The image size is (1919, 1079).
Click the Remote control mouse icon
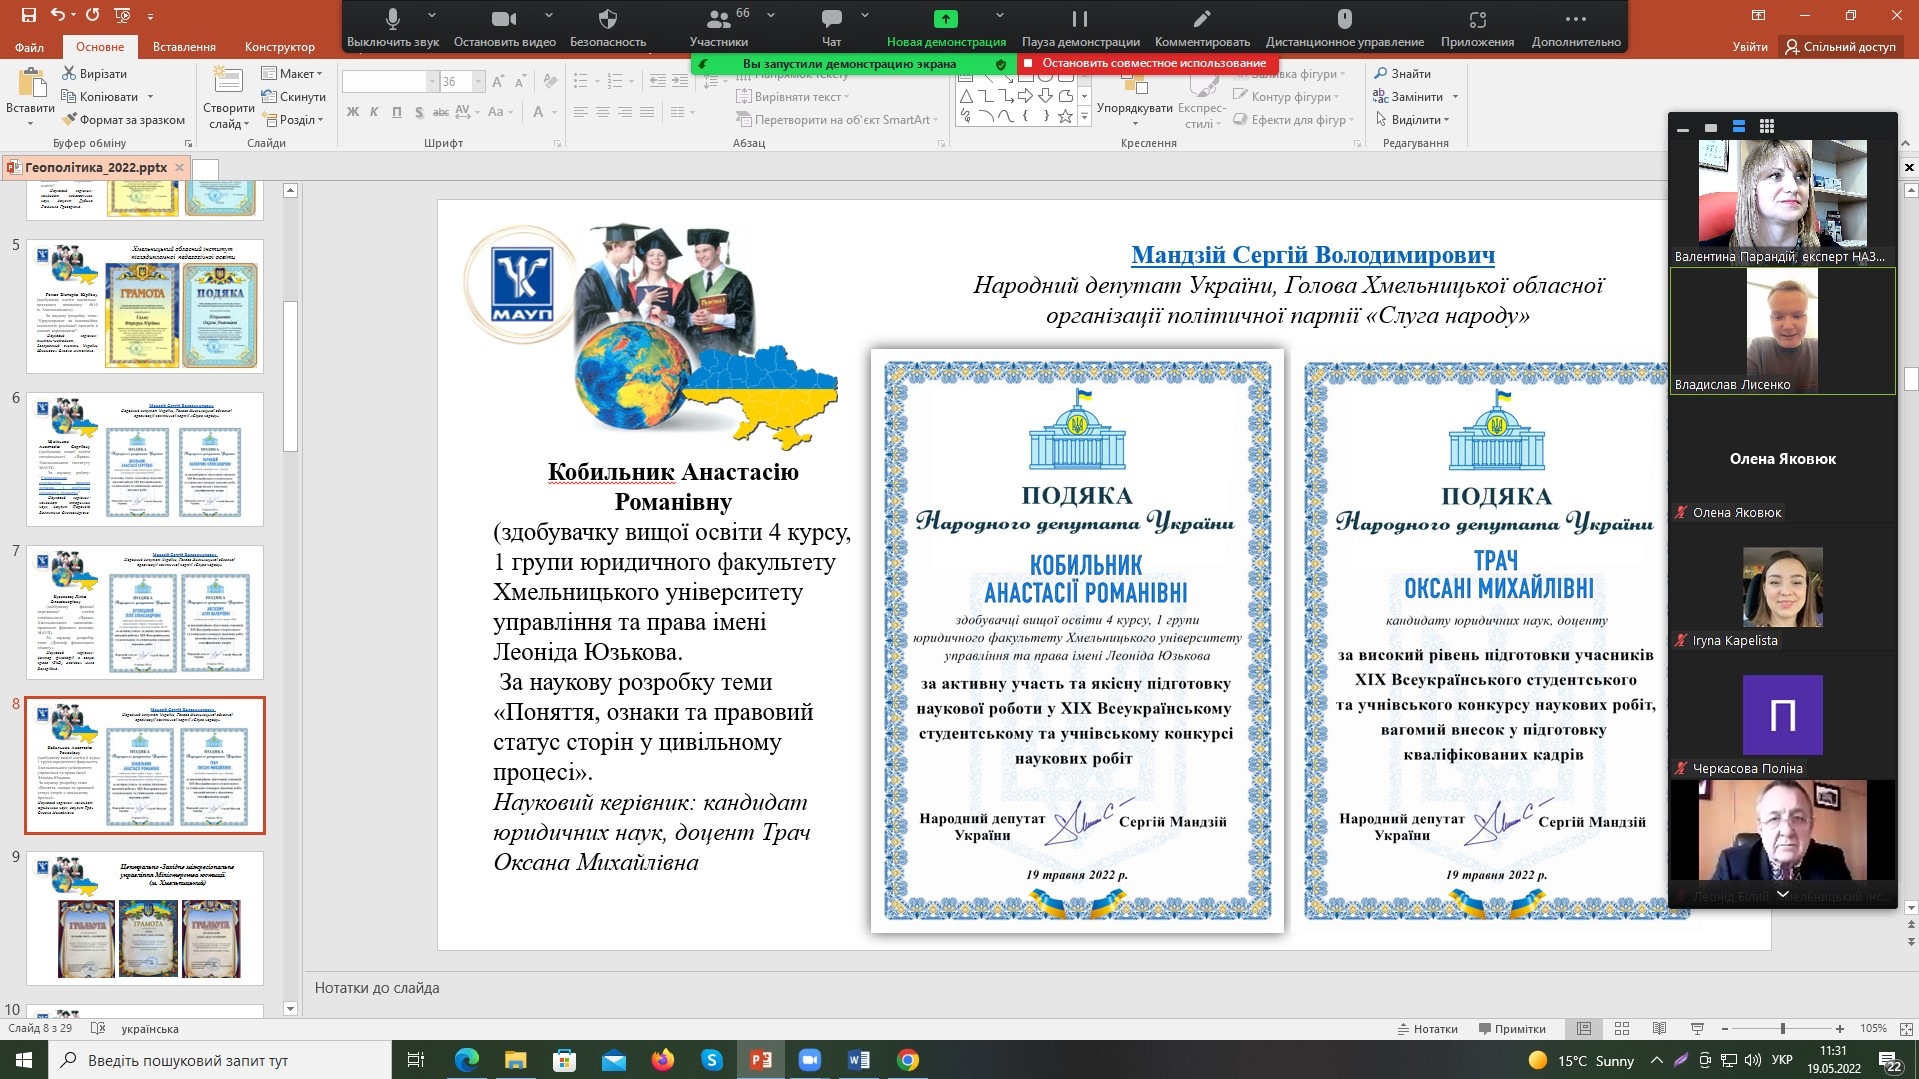pos(1344,20)
